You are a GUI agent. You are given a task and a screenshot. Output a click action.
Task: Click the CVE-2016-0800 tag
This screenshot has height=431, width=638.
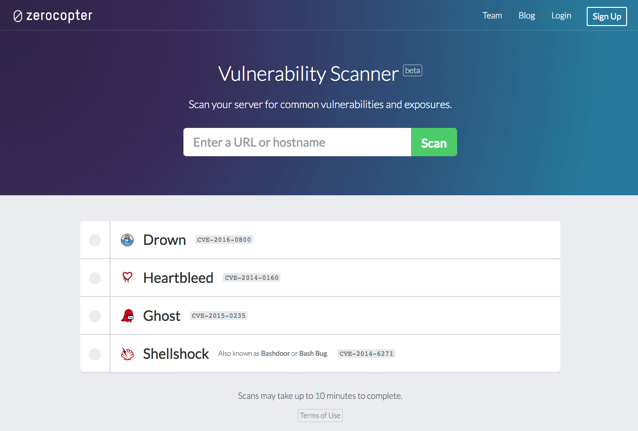[224, 240]
